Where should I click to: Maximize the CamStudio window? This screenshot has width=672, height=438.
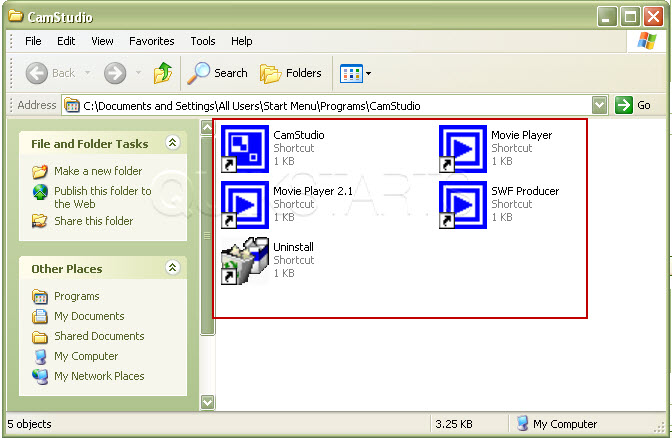(630, 17)
